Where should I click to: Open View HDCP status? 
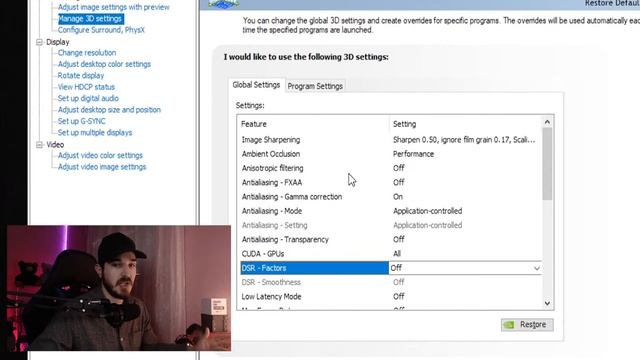tap(86, 87)
